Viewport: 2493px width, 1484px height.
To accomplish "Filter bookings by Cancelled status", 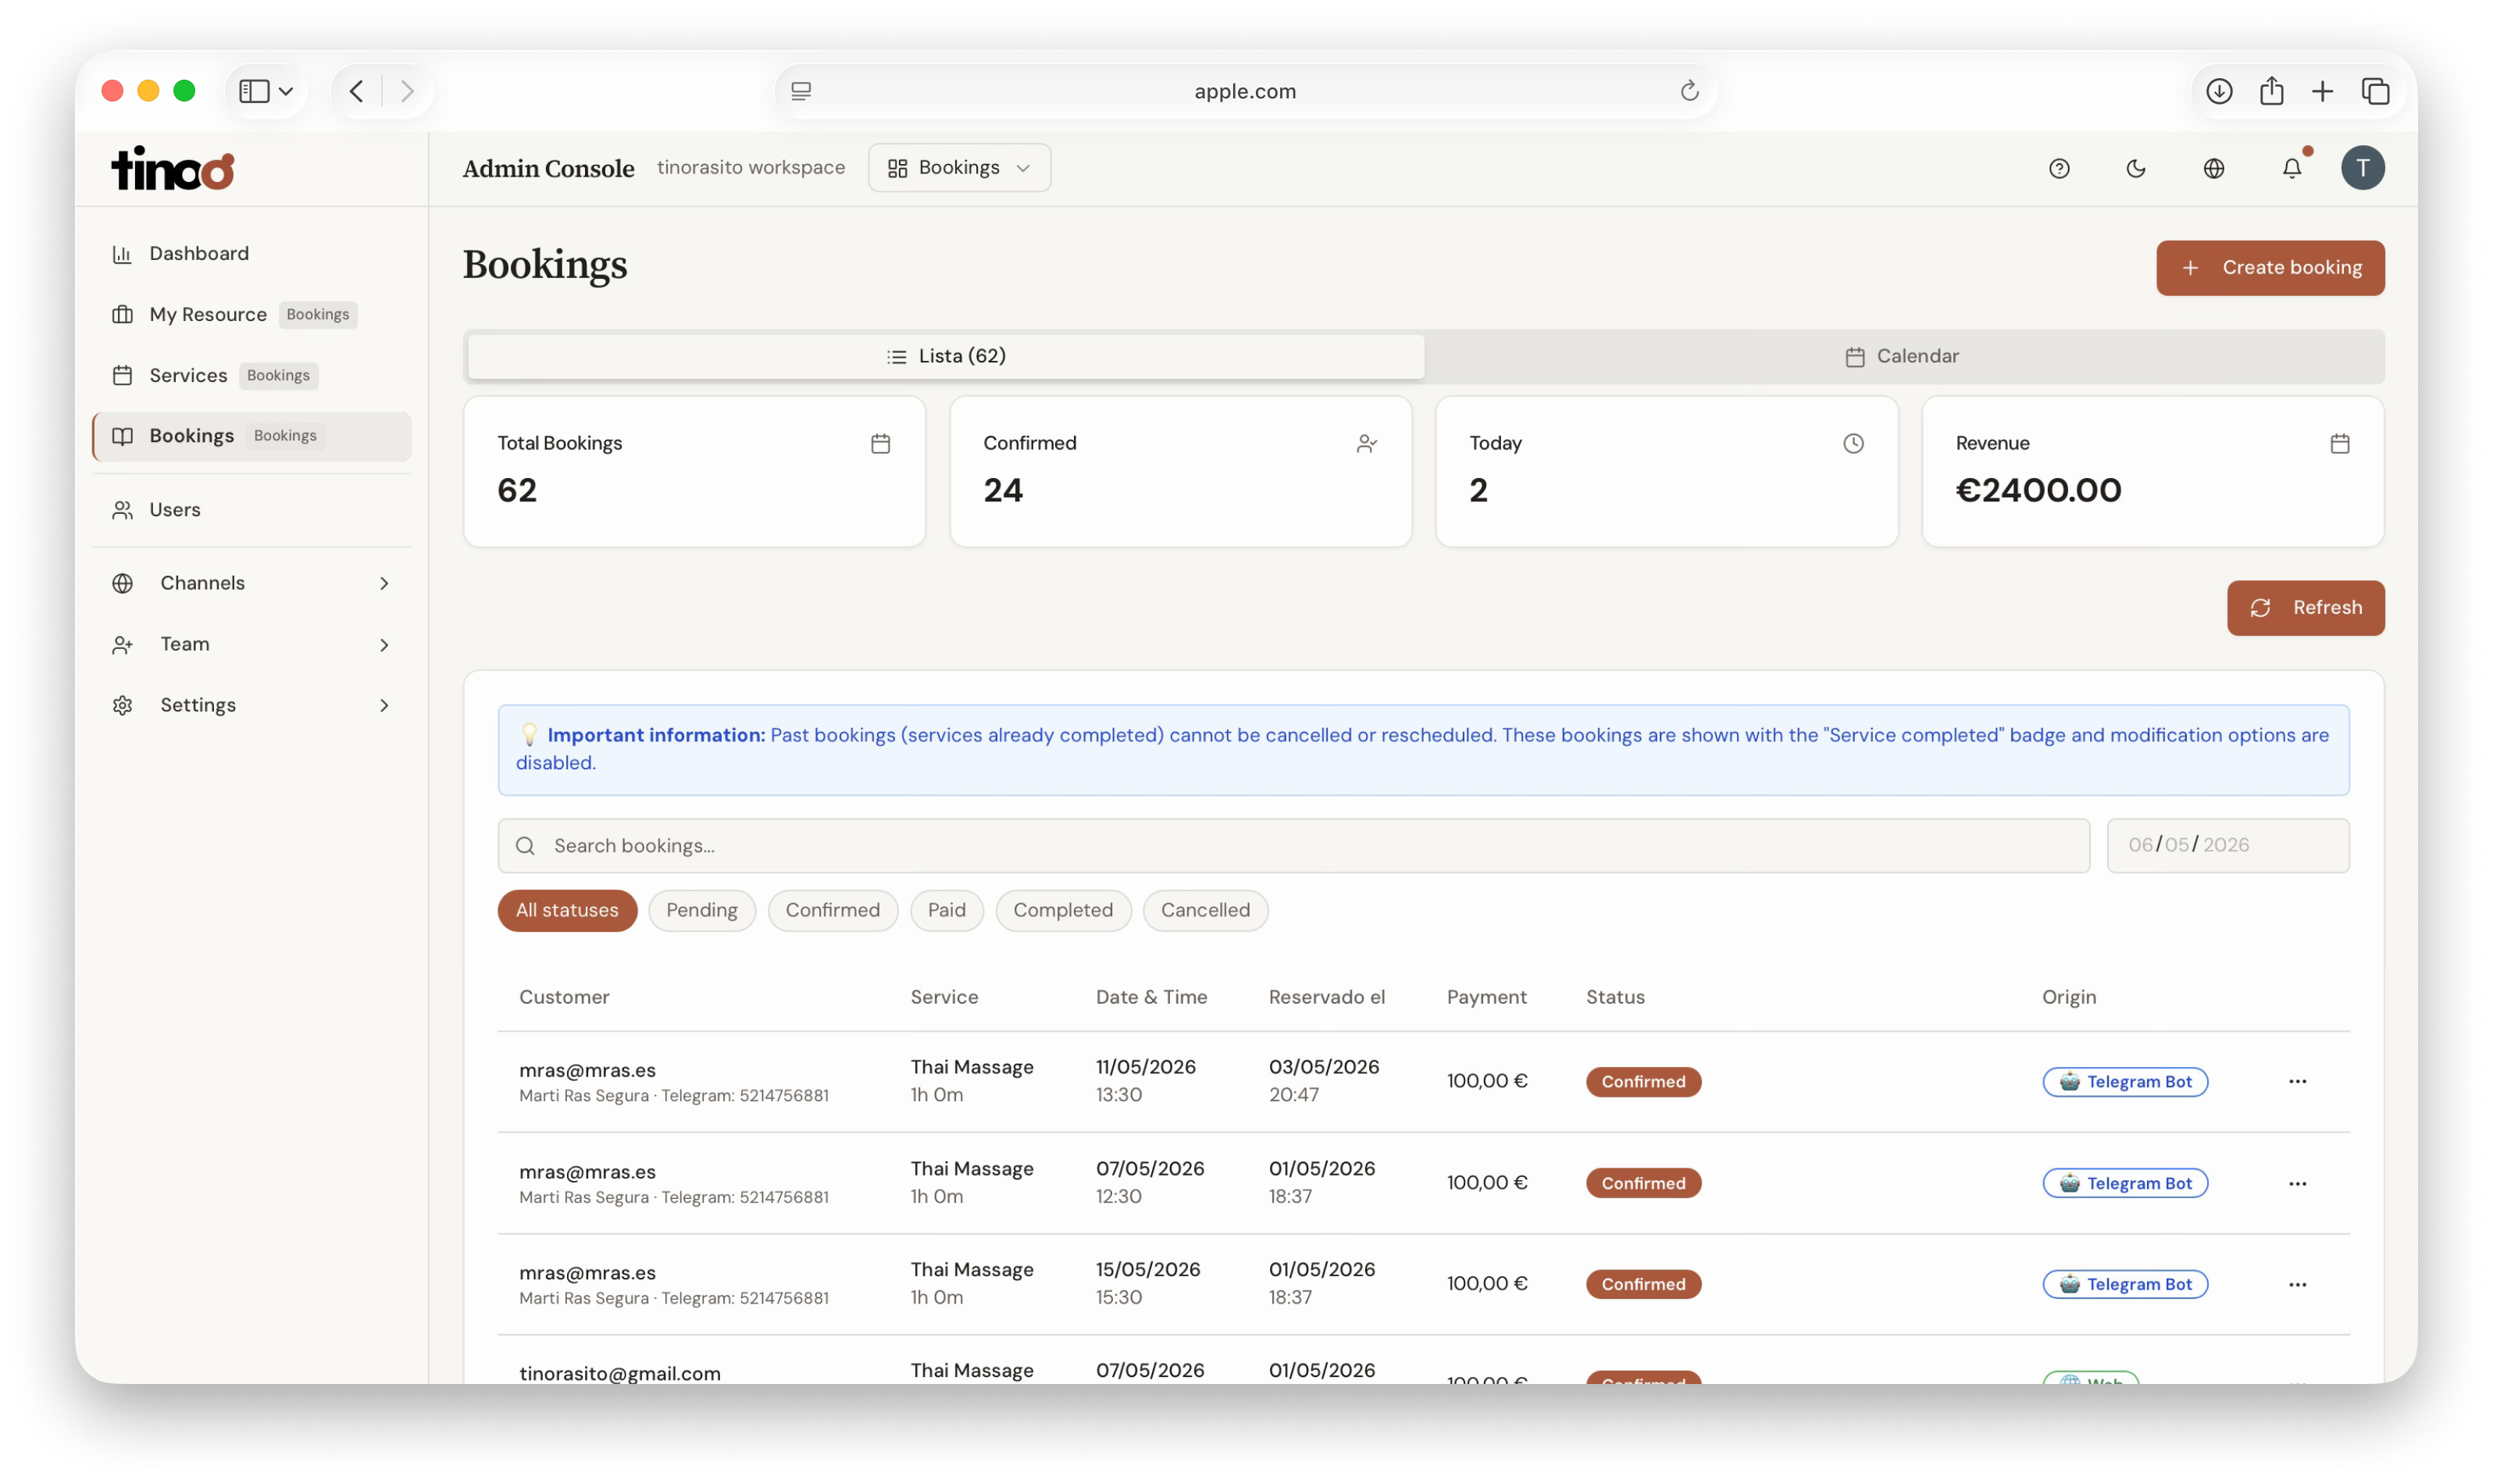I will (1205, 911).
